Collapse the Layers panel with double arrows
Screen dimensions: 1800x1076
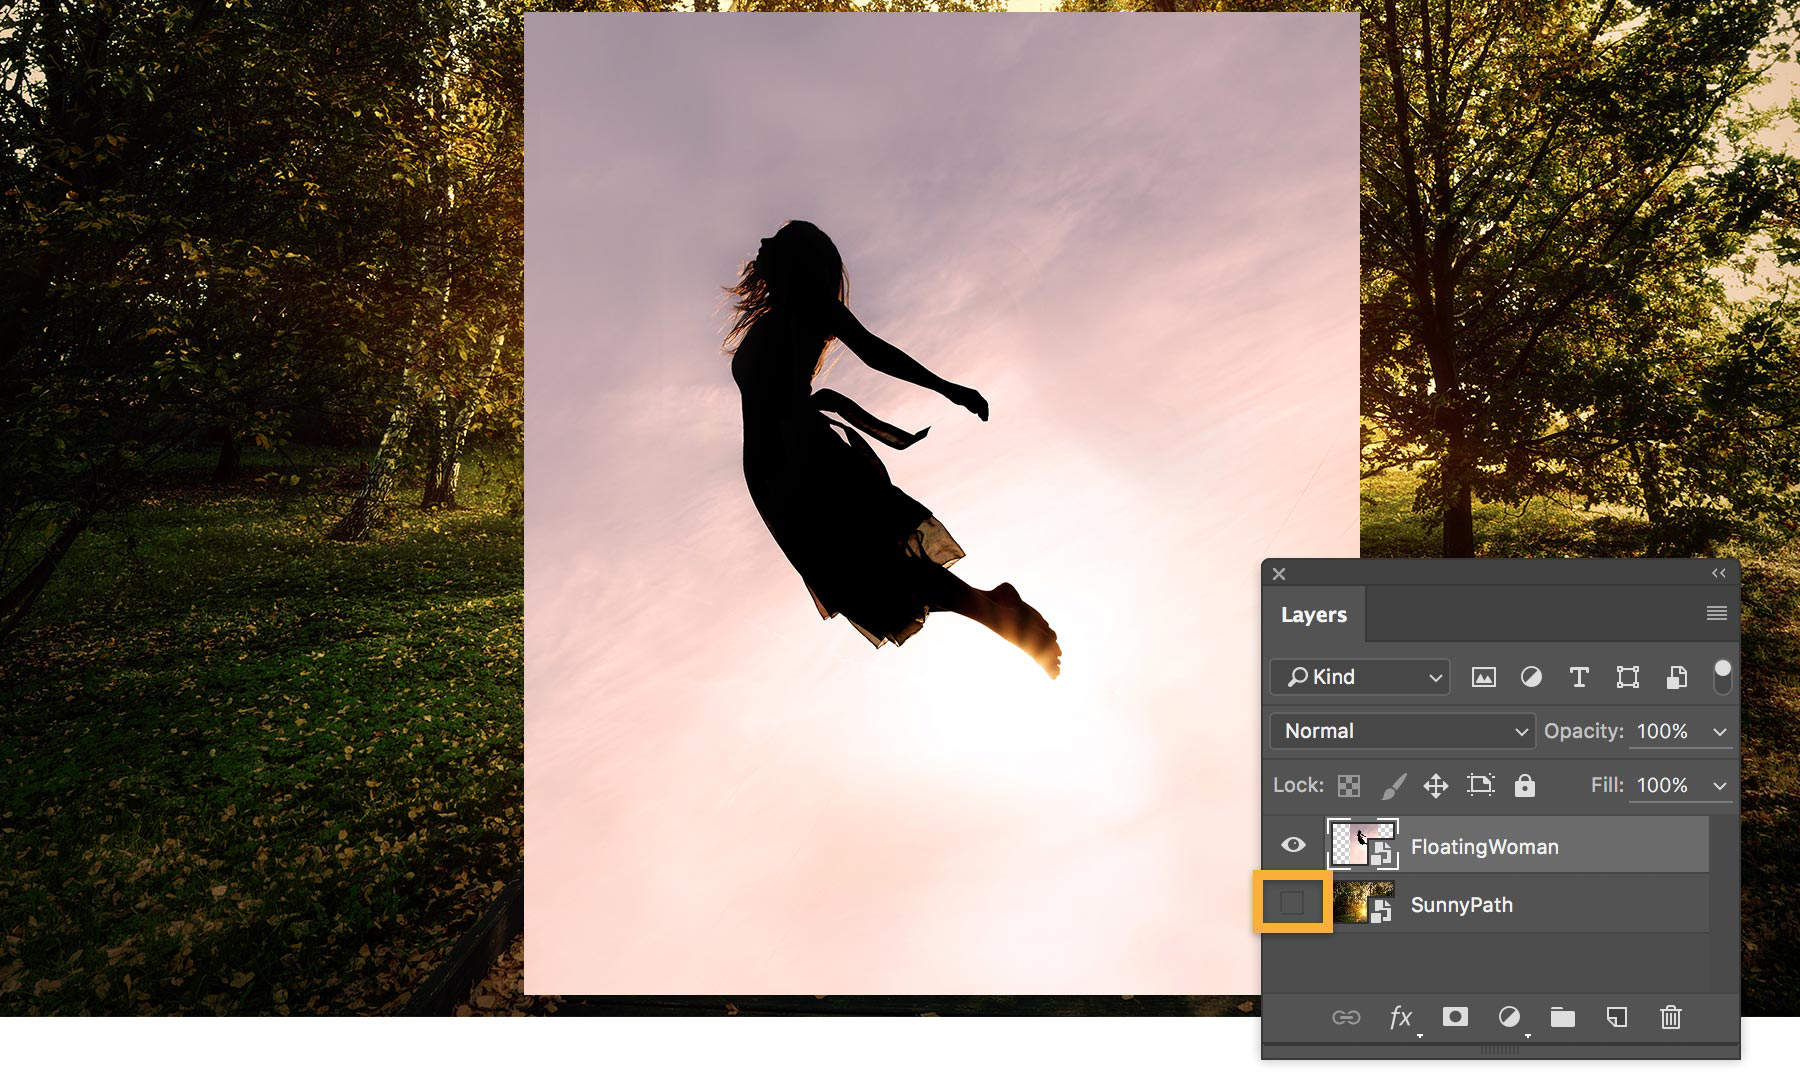click(1718, 573)
